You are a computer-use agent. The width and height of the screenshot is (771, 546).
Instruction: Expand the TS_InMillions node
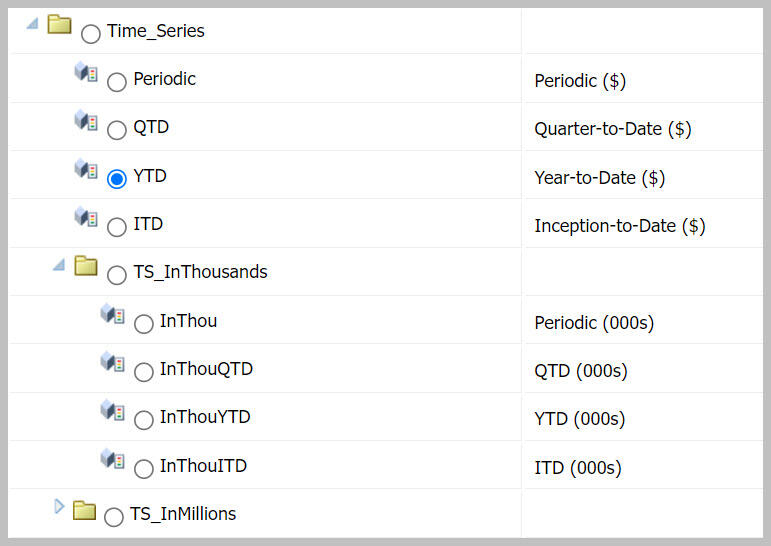(x=59, y=508)
